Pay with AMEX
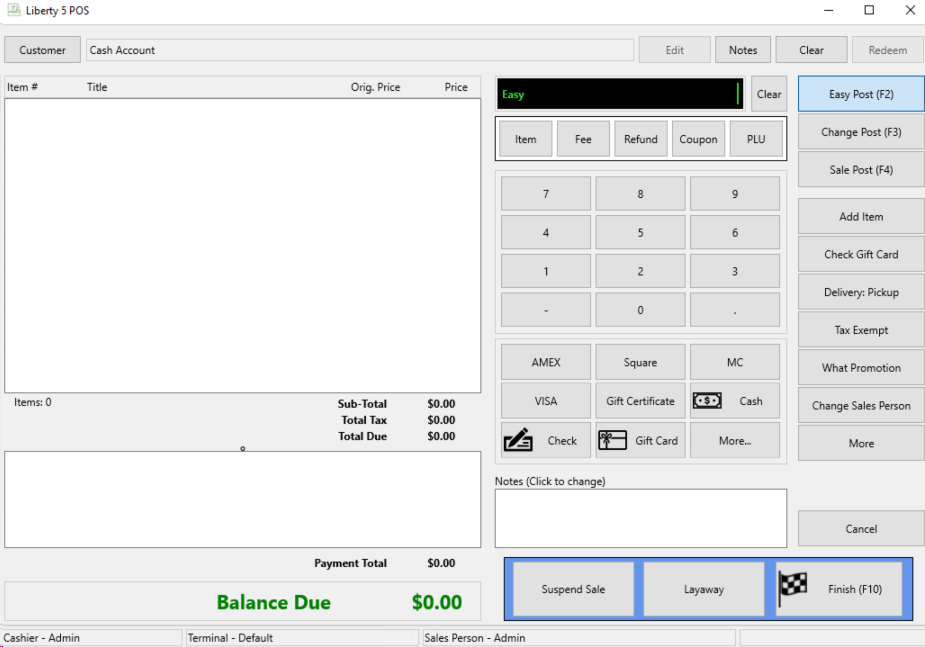 tap(546, 362)
